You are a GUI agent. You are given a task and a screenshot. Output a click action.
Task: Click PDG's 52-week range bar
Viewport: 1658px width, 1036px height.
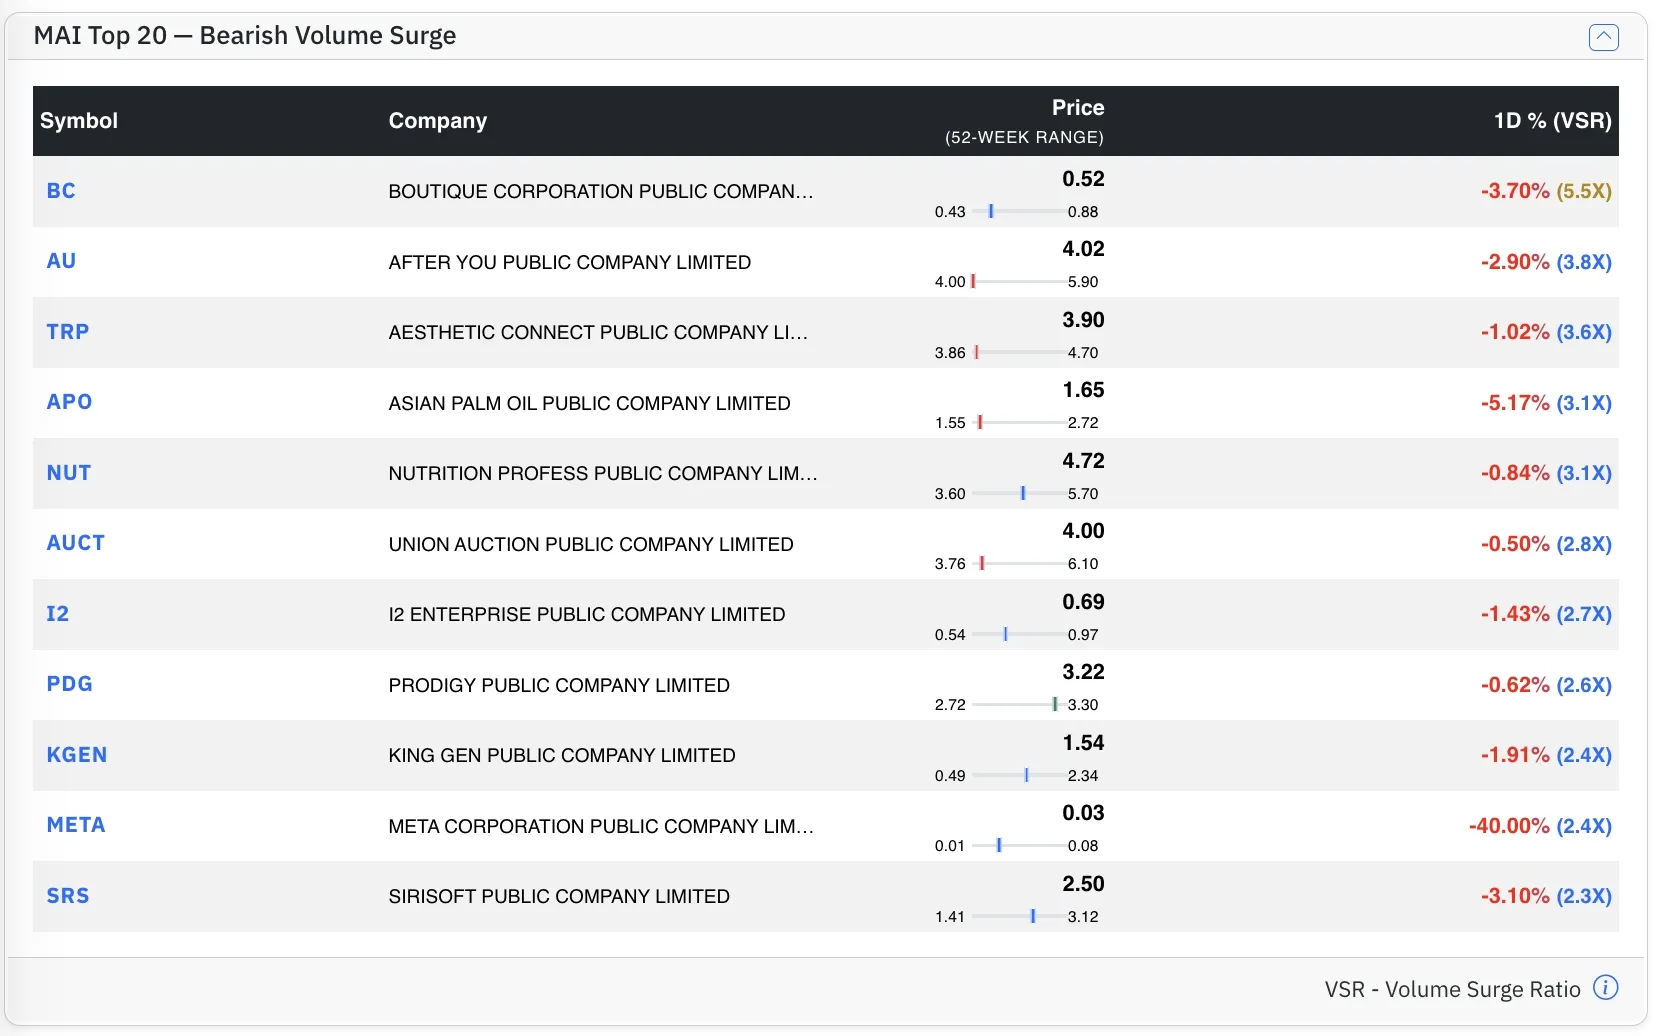(1018, 704)
